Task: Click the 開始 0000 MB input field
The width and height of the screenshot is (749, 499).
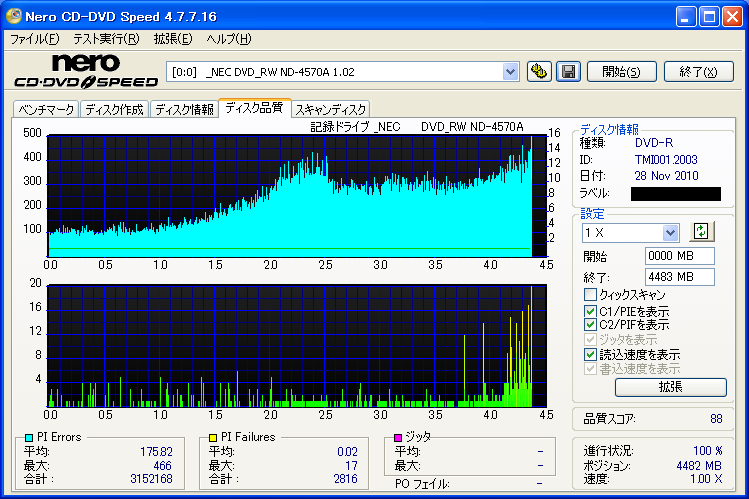Action: (x=680, y=256)
